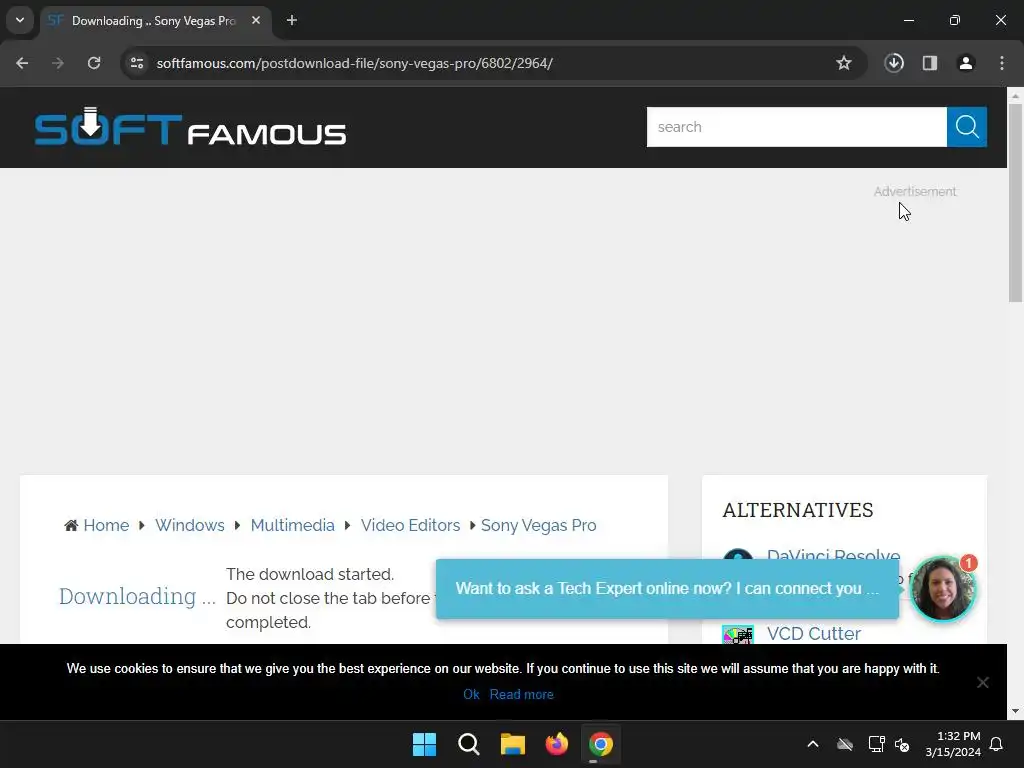1024x768 pixels.
Task: Click the chat agent avatar
Action: (942, 589)
